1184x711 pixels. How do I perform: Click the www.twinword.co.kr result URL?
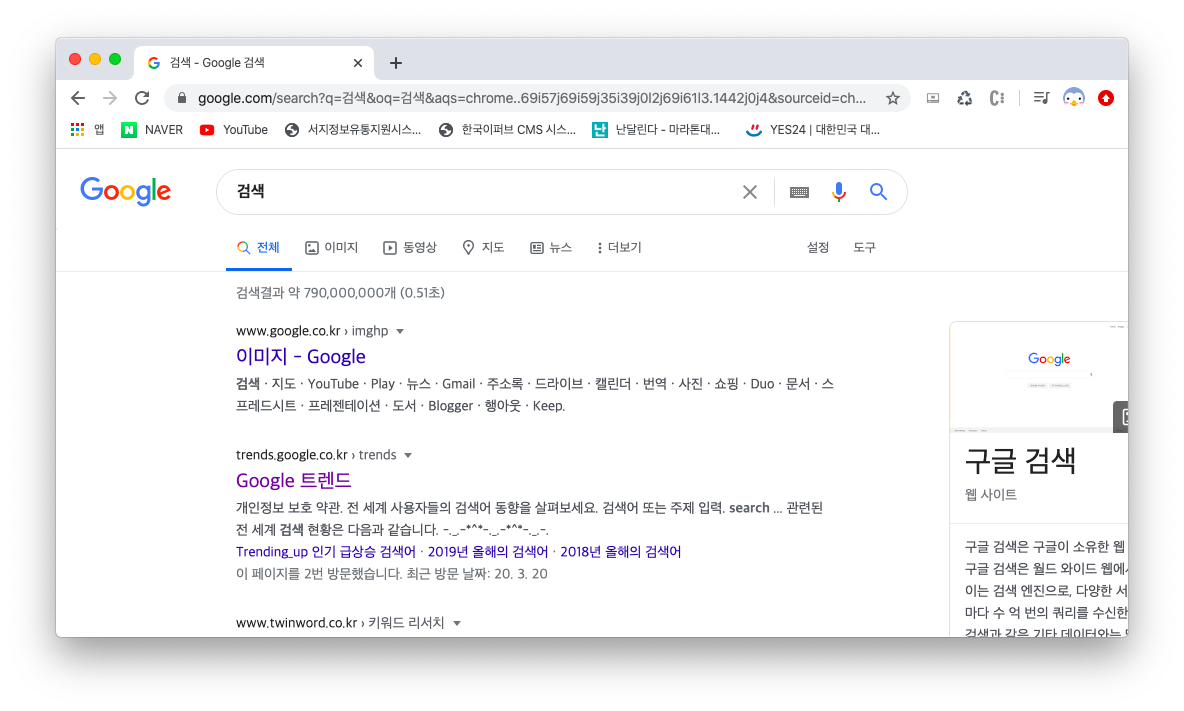point(296,623)
